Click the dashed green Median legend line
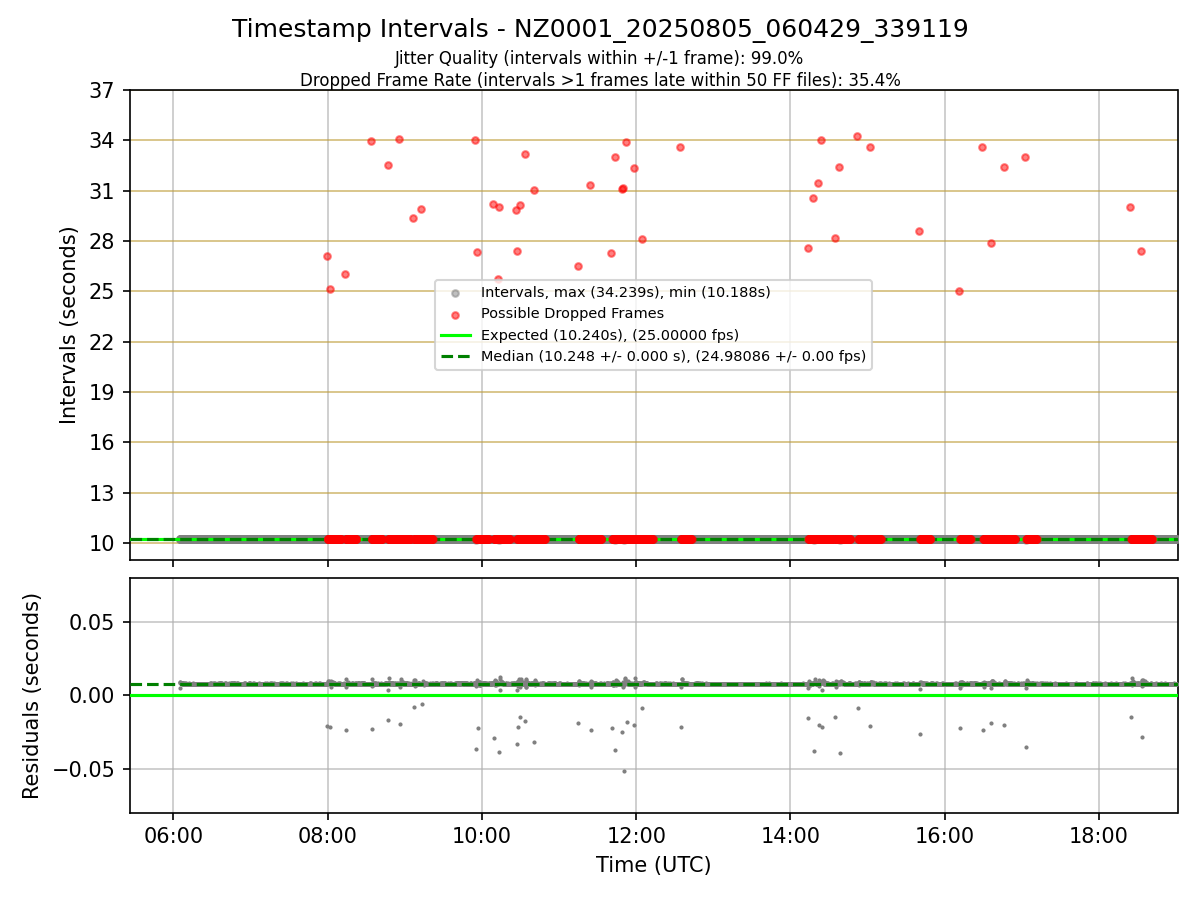Screen dimensions: 1200x900 coord(455,356)
